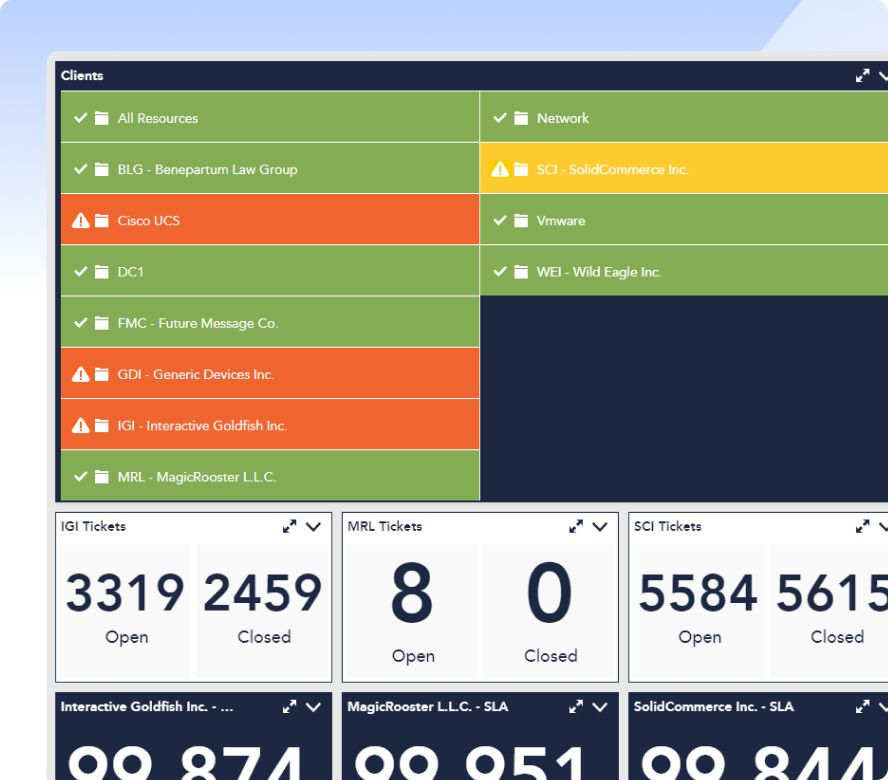Click the BLG - Benepartum Law Group folder icon
The image size is (888, 780).
click(x=101, y=169)
